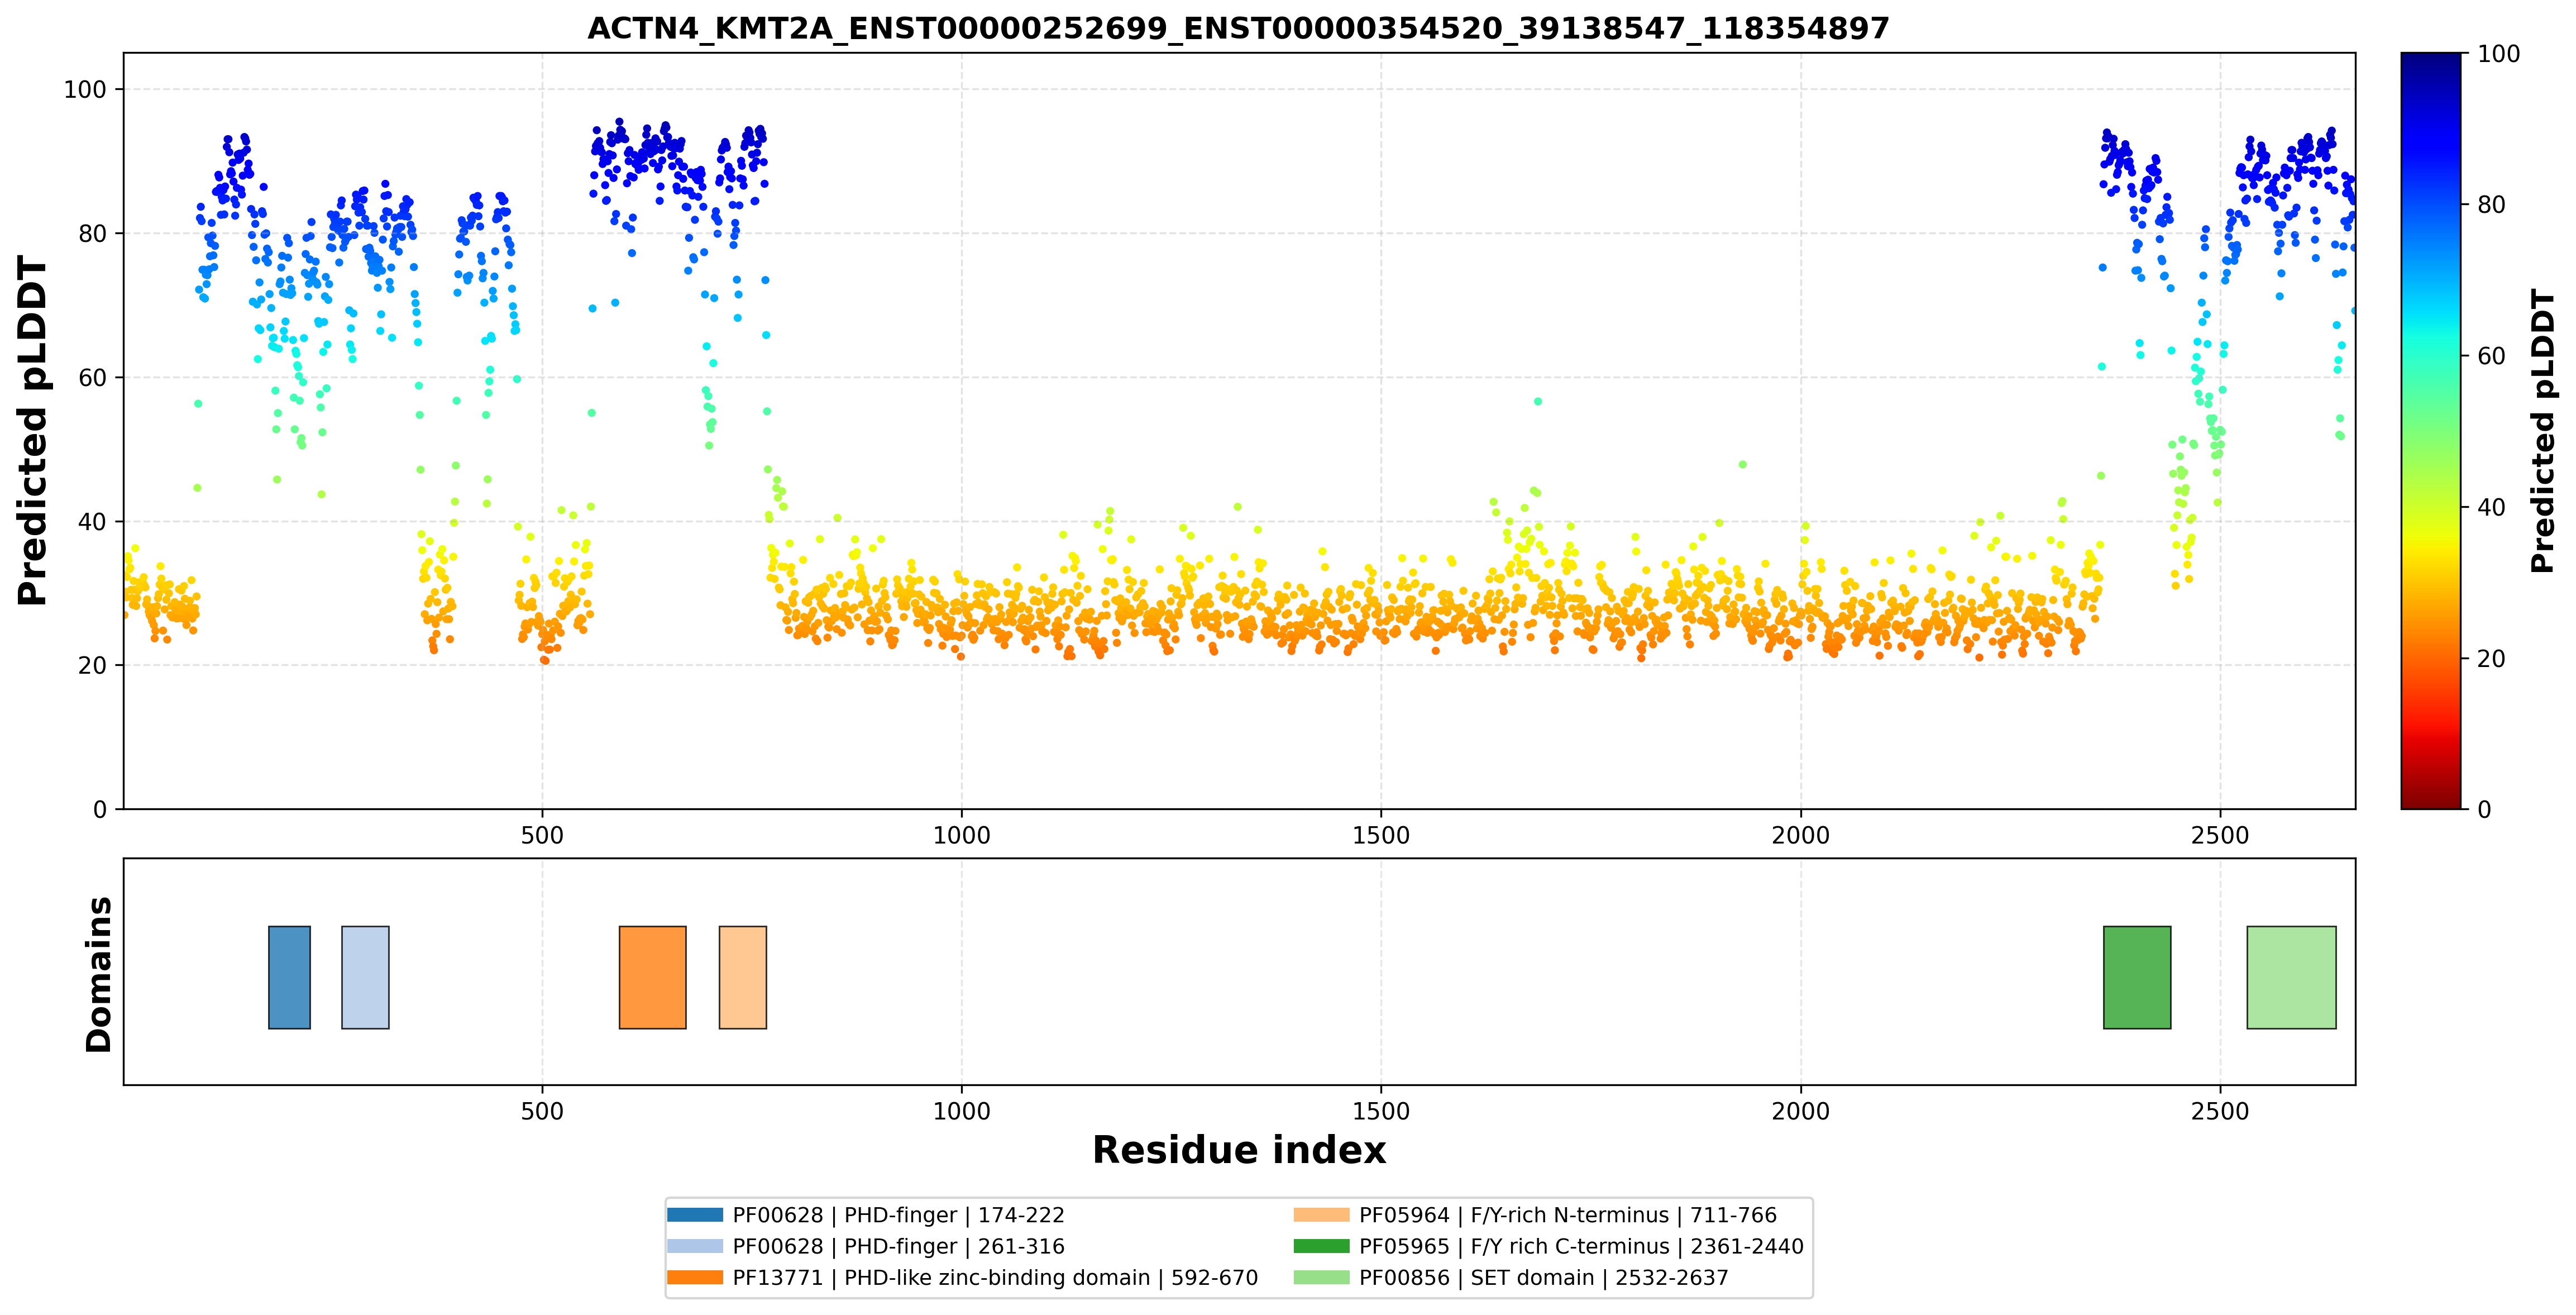Click the light blue PHD-finger 261-316 domain box

click(365, 977)
